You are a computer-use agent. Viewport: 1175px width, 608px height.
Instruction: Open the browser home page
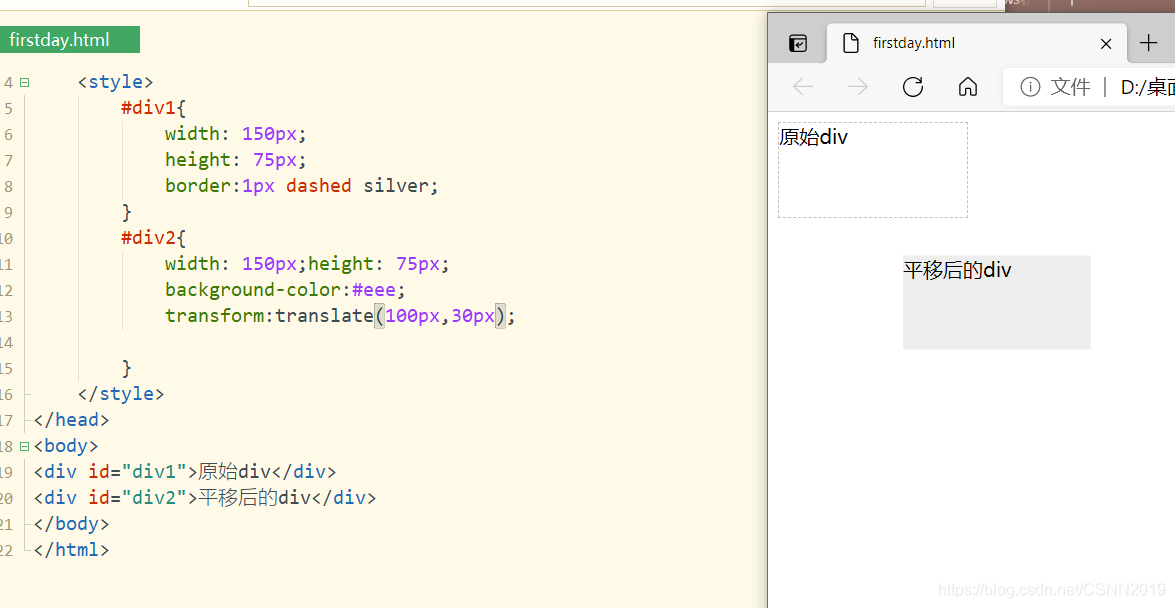(x=968, y=87)
